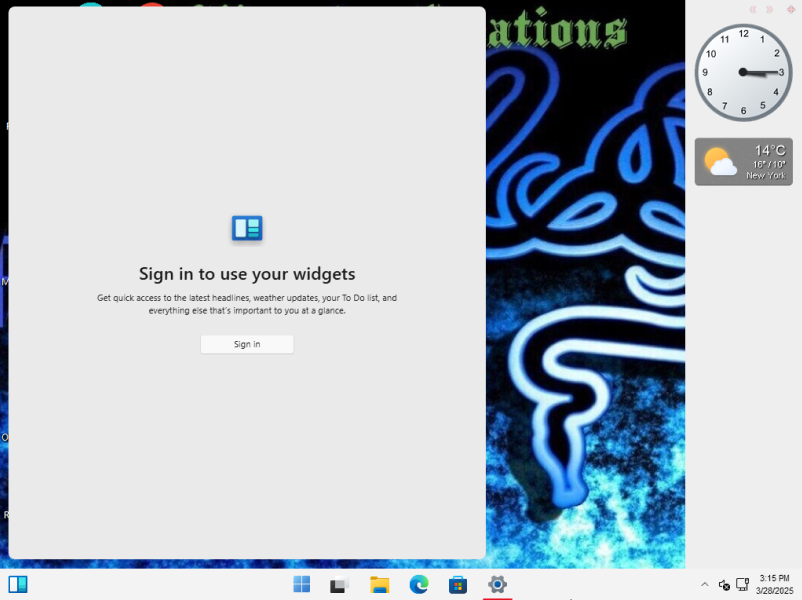The width and height of the screenshot is (802, 600).
Task: Click the sun and cloud weather icon
Action: point(720,162)
